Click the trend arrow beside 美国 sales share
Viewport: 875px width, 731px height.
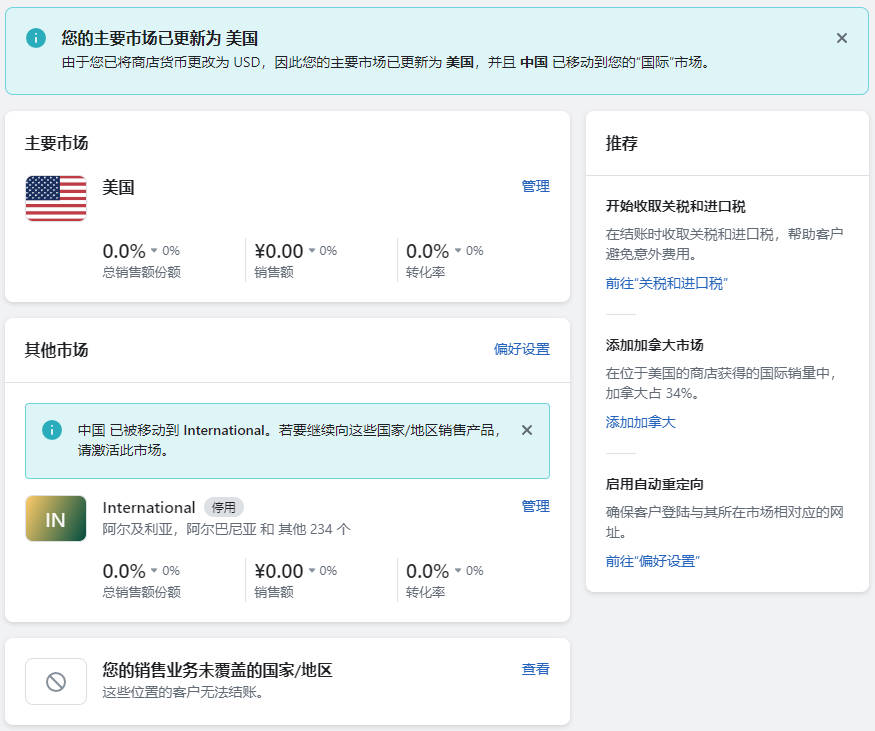(x=154, y=251)
